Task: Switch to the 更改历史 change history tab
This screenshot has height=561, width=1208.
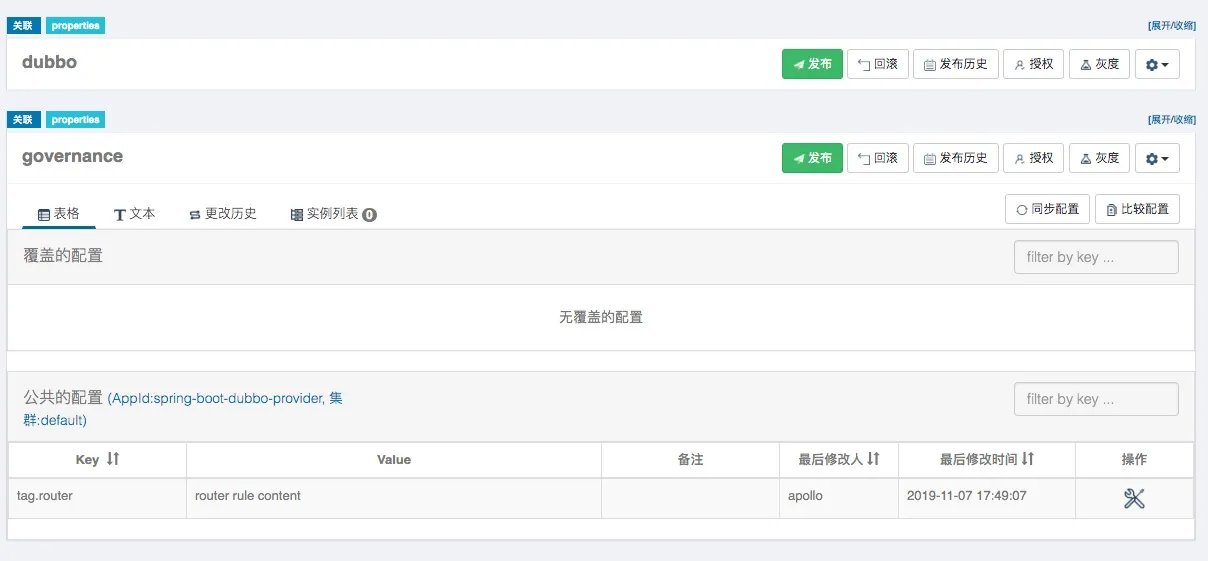Action: pyautogui.click(x=223, y=214)
